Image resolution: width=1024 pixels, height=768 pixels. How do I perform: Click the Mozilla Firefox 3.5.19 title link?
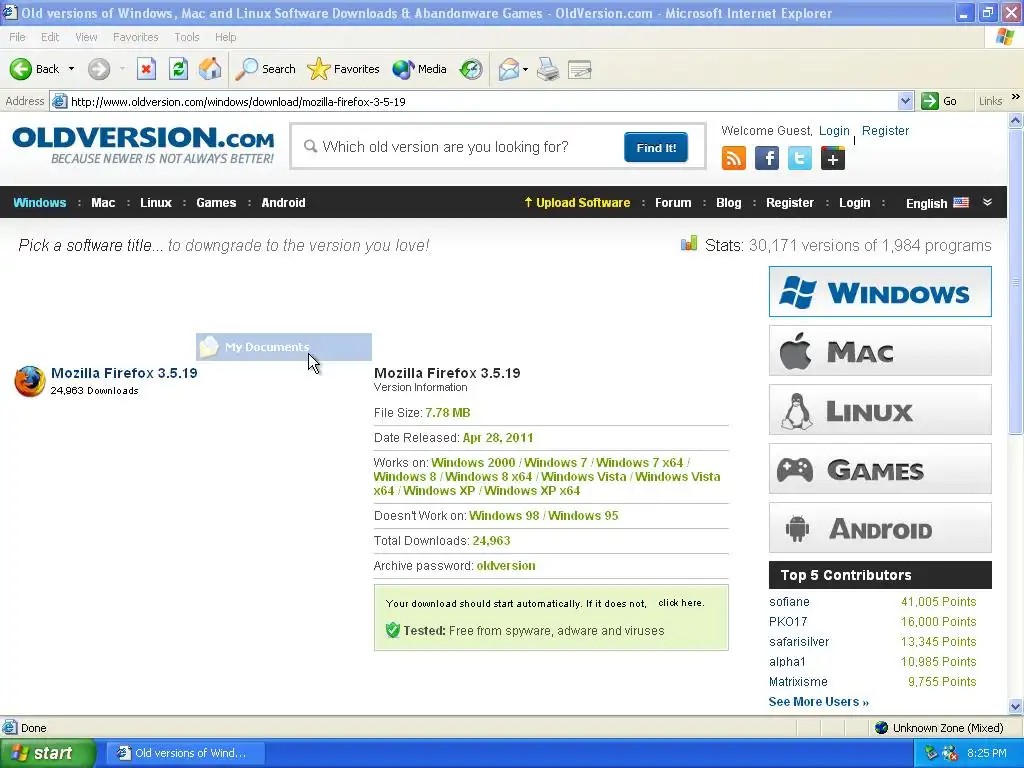coord(124,373)
